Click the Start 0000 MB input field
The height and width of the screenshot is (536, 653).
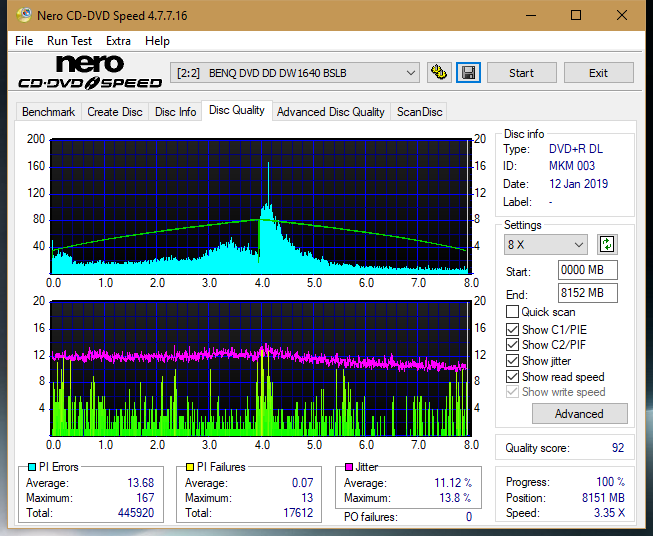point(587,270)
